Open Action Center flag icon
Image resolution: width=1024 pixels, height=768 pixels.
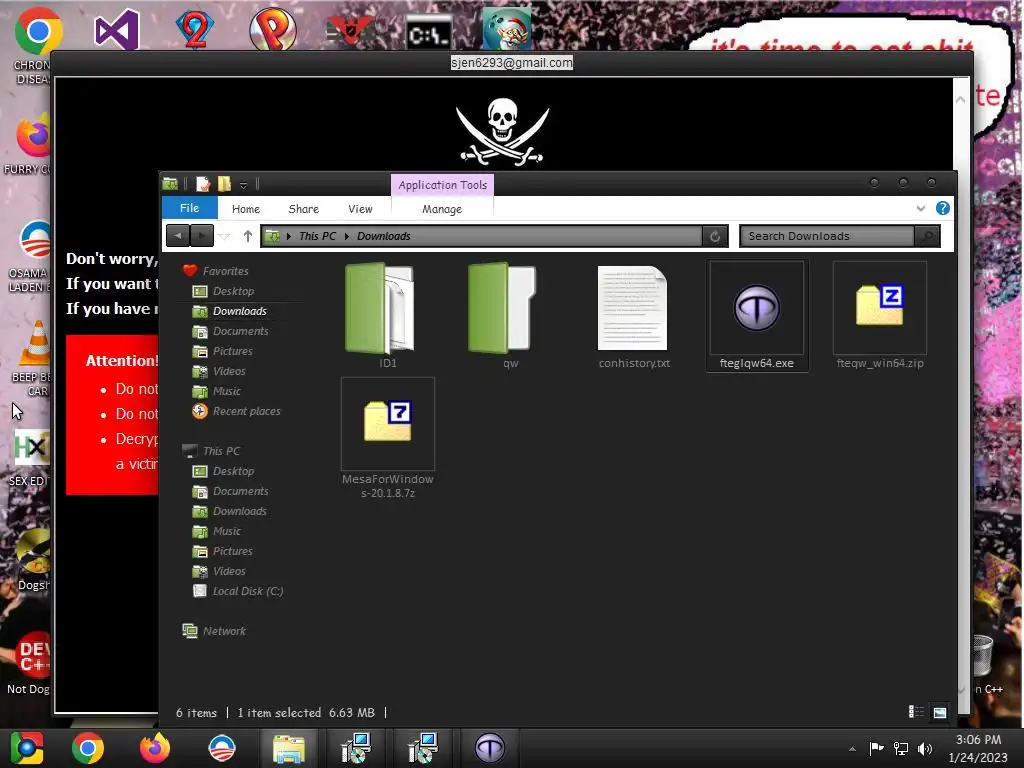pyautogui.click(x=876, y=748)
